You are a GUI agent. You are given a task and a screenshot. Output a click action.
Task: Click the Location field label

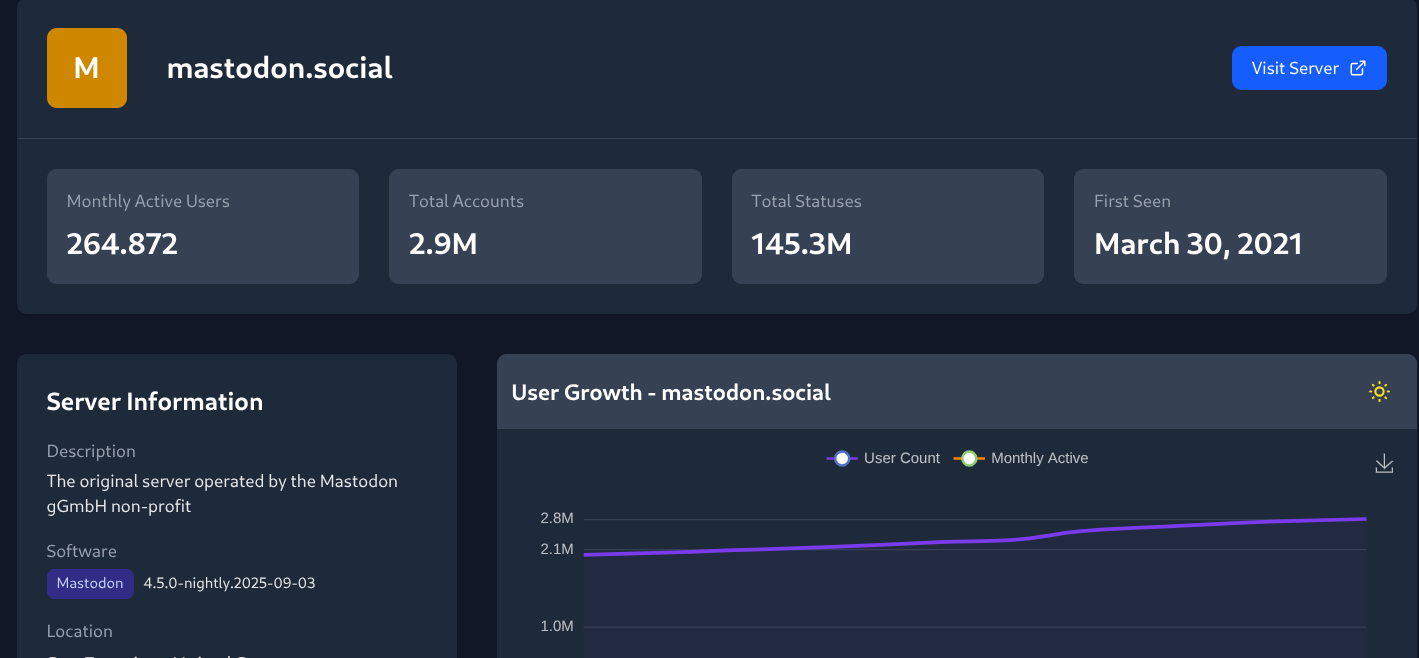click(x=80, y=632)
